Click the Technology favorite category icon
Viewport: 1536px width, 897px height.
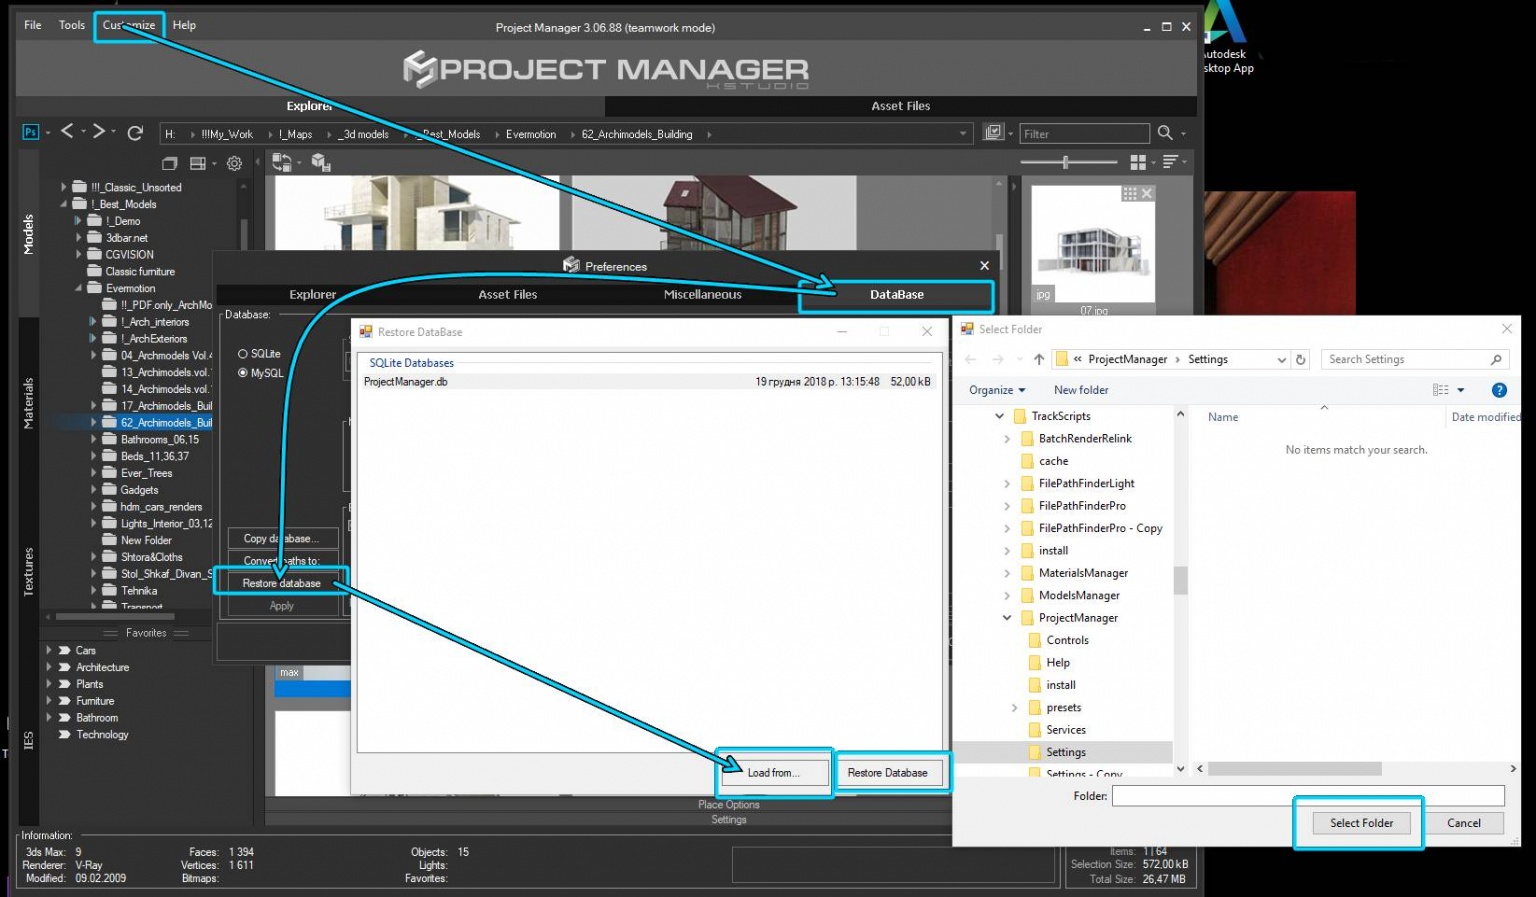65,734
